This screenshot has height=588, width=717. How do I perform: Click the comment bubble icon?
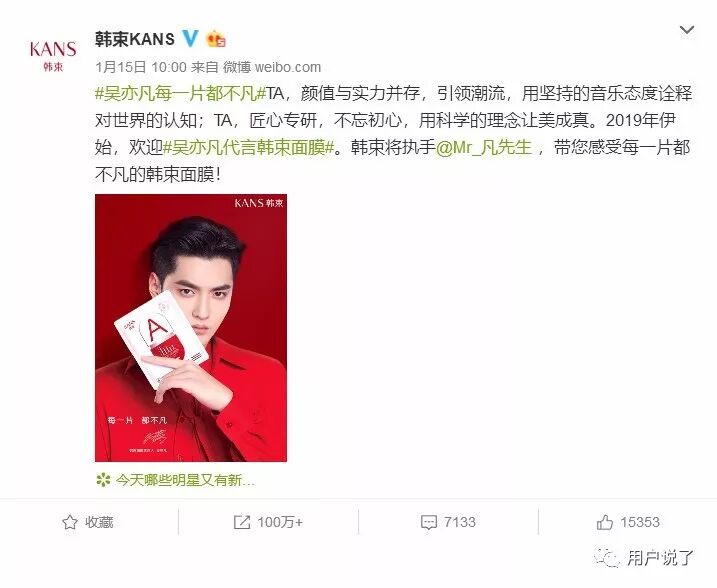point(428,522)
